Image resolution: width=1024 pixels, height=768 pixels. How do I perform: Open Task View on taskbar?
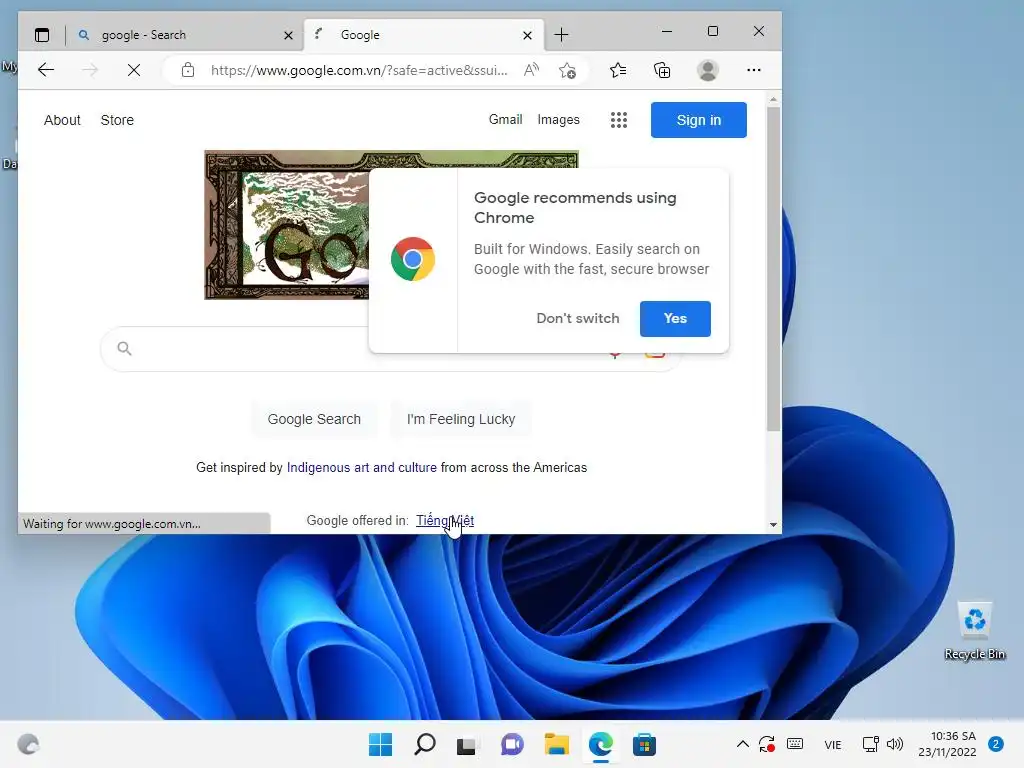pos(466,744)
